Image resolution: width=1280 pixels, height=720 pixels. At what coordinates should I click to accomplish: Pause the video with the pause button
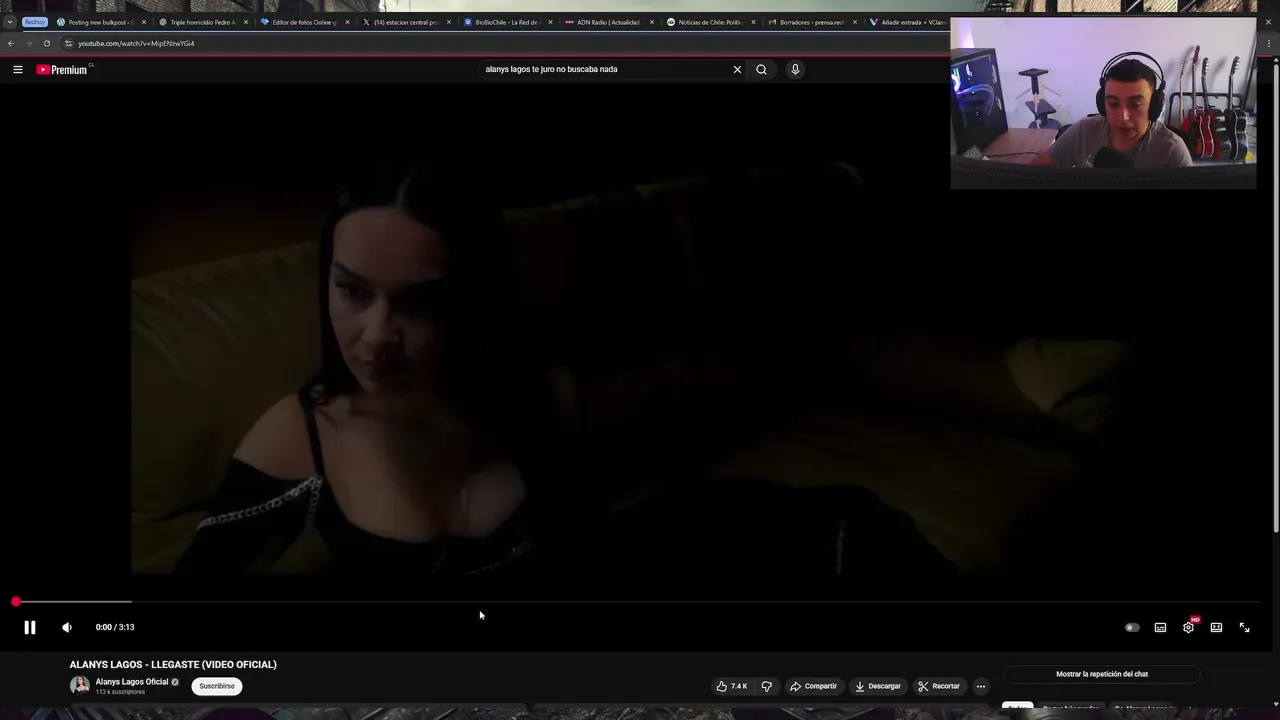pos(30,627)
